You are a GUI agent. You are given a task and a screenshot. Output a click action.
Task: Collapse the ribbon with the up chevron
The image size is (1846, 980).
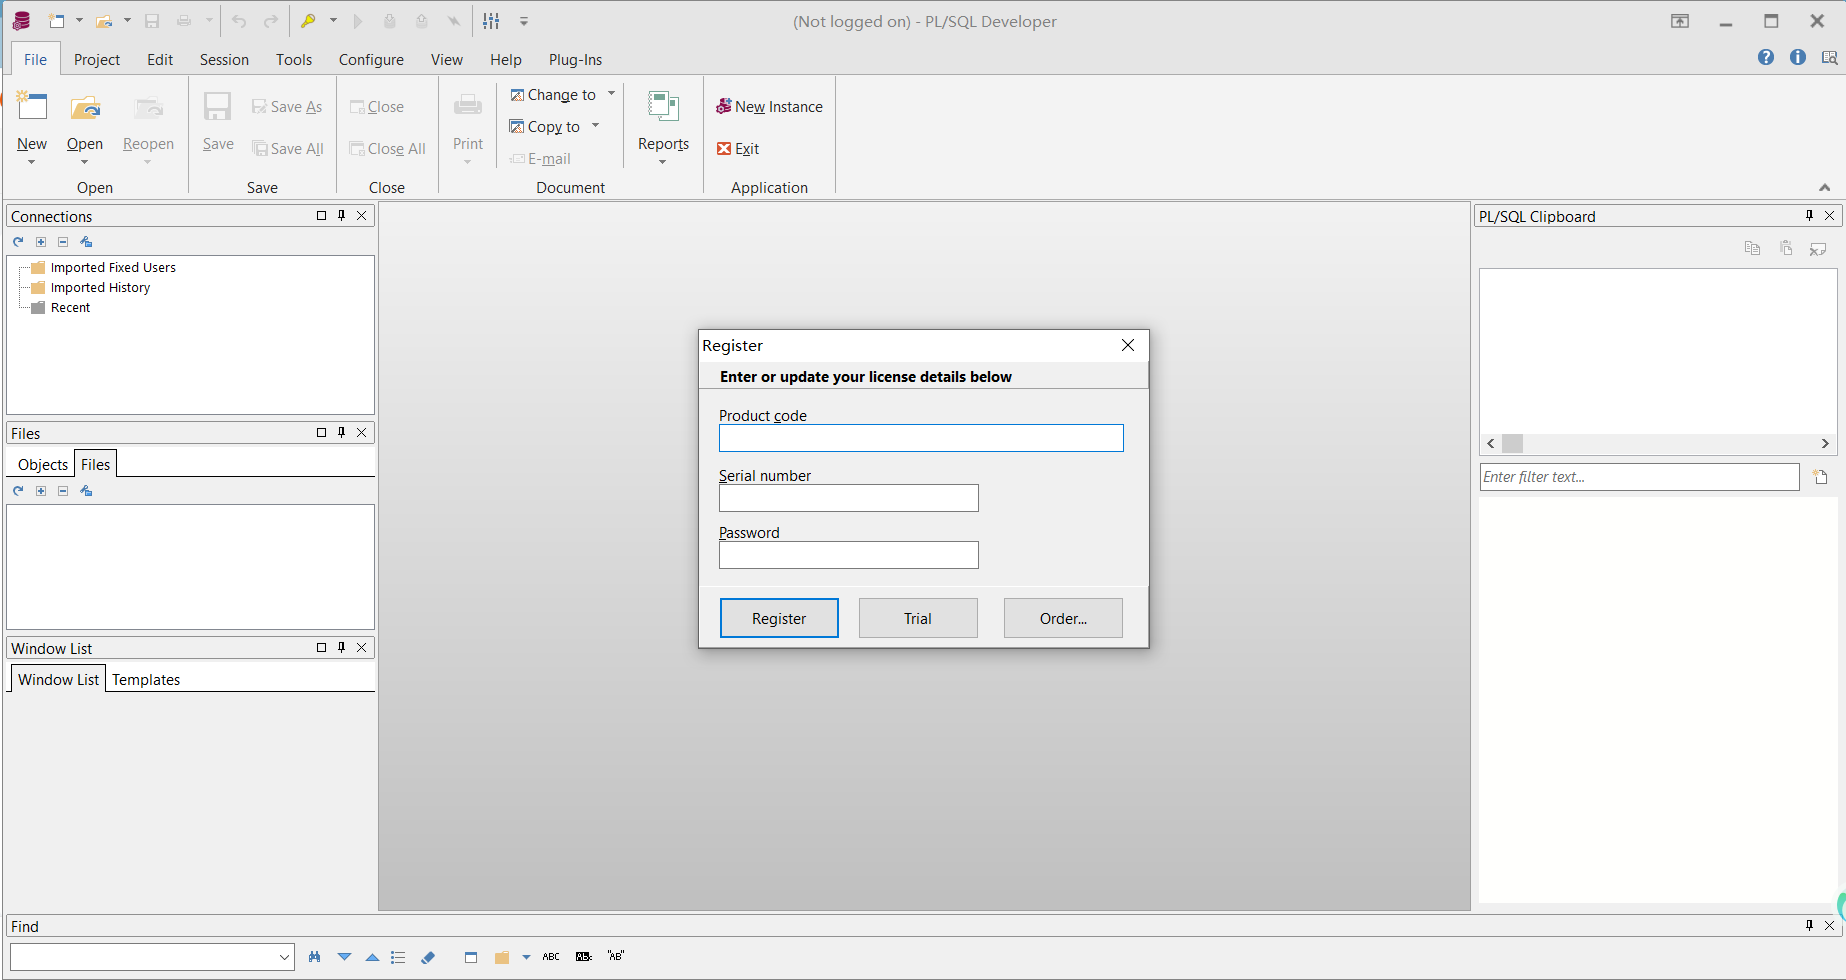point(1824,187)
